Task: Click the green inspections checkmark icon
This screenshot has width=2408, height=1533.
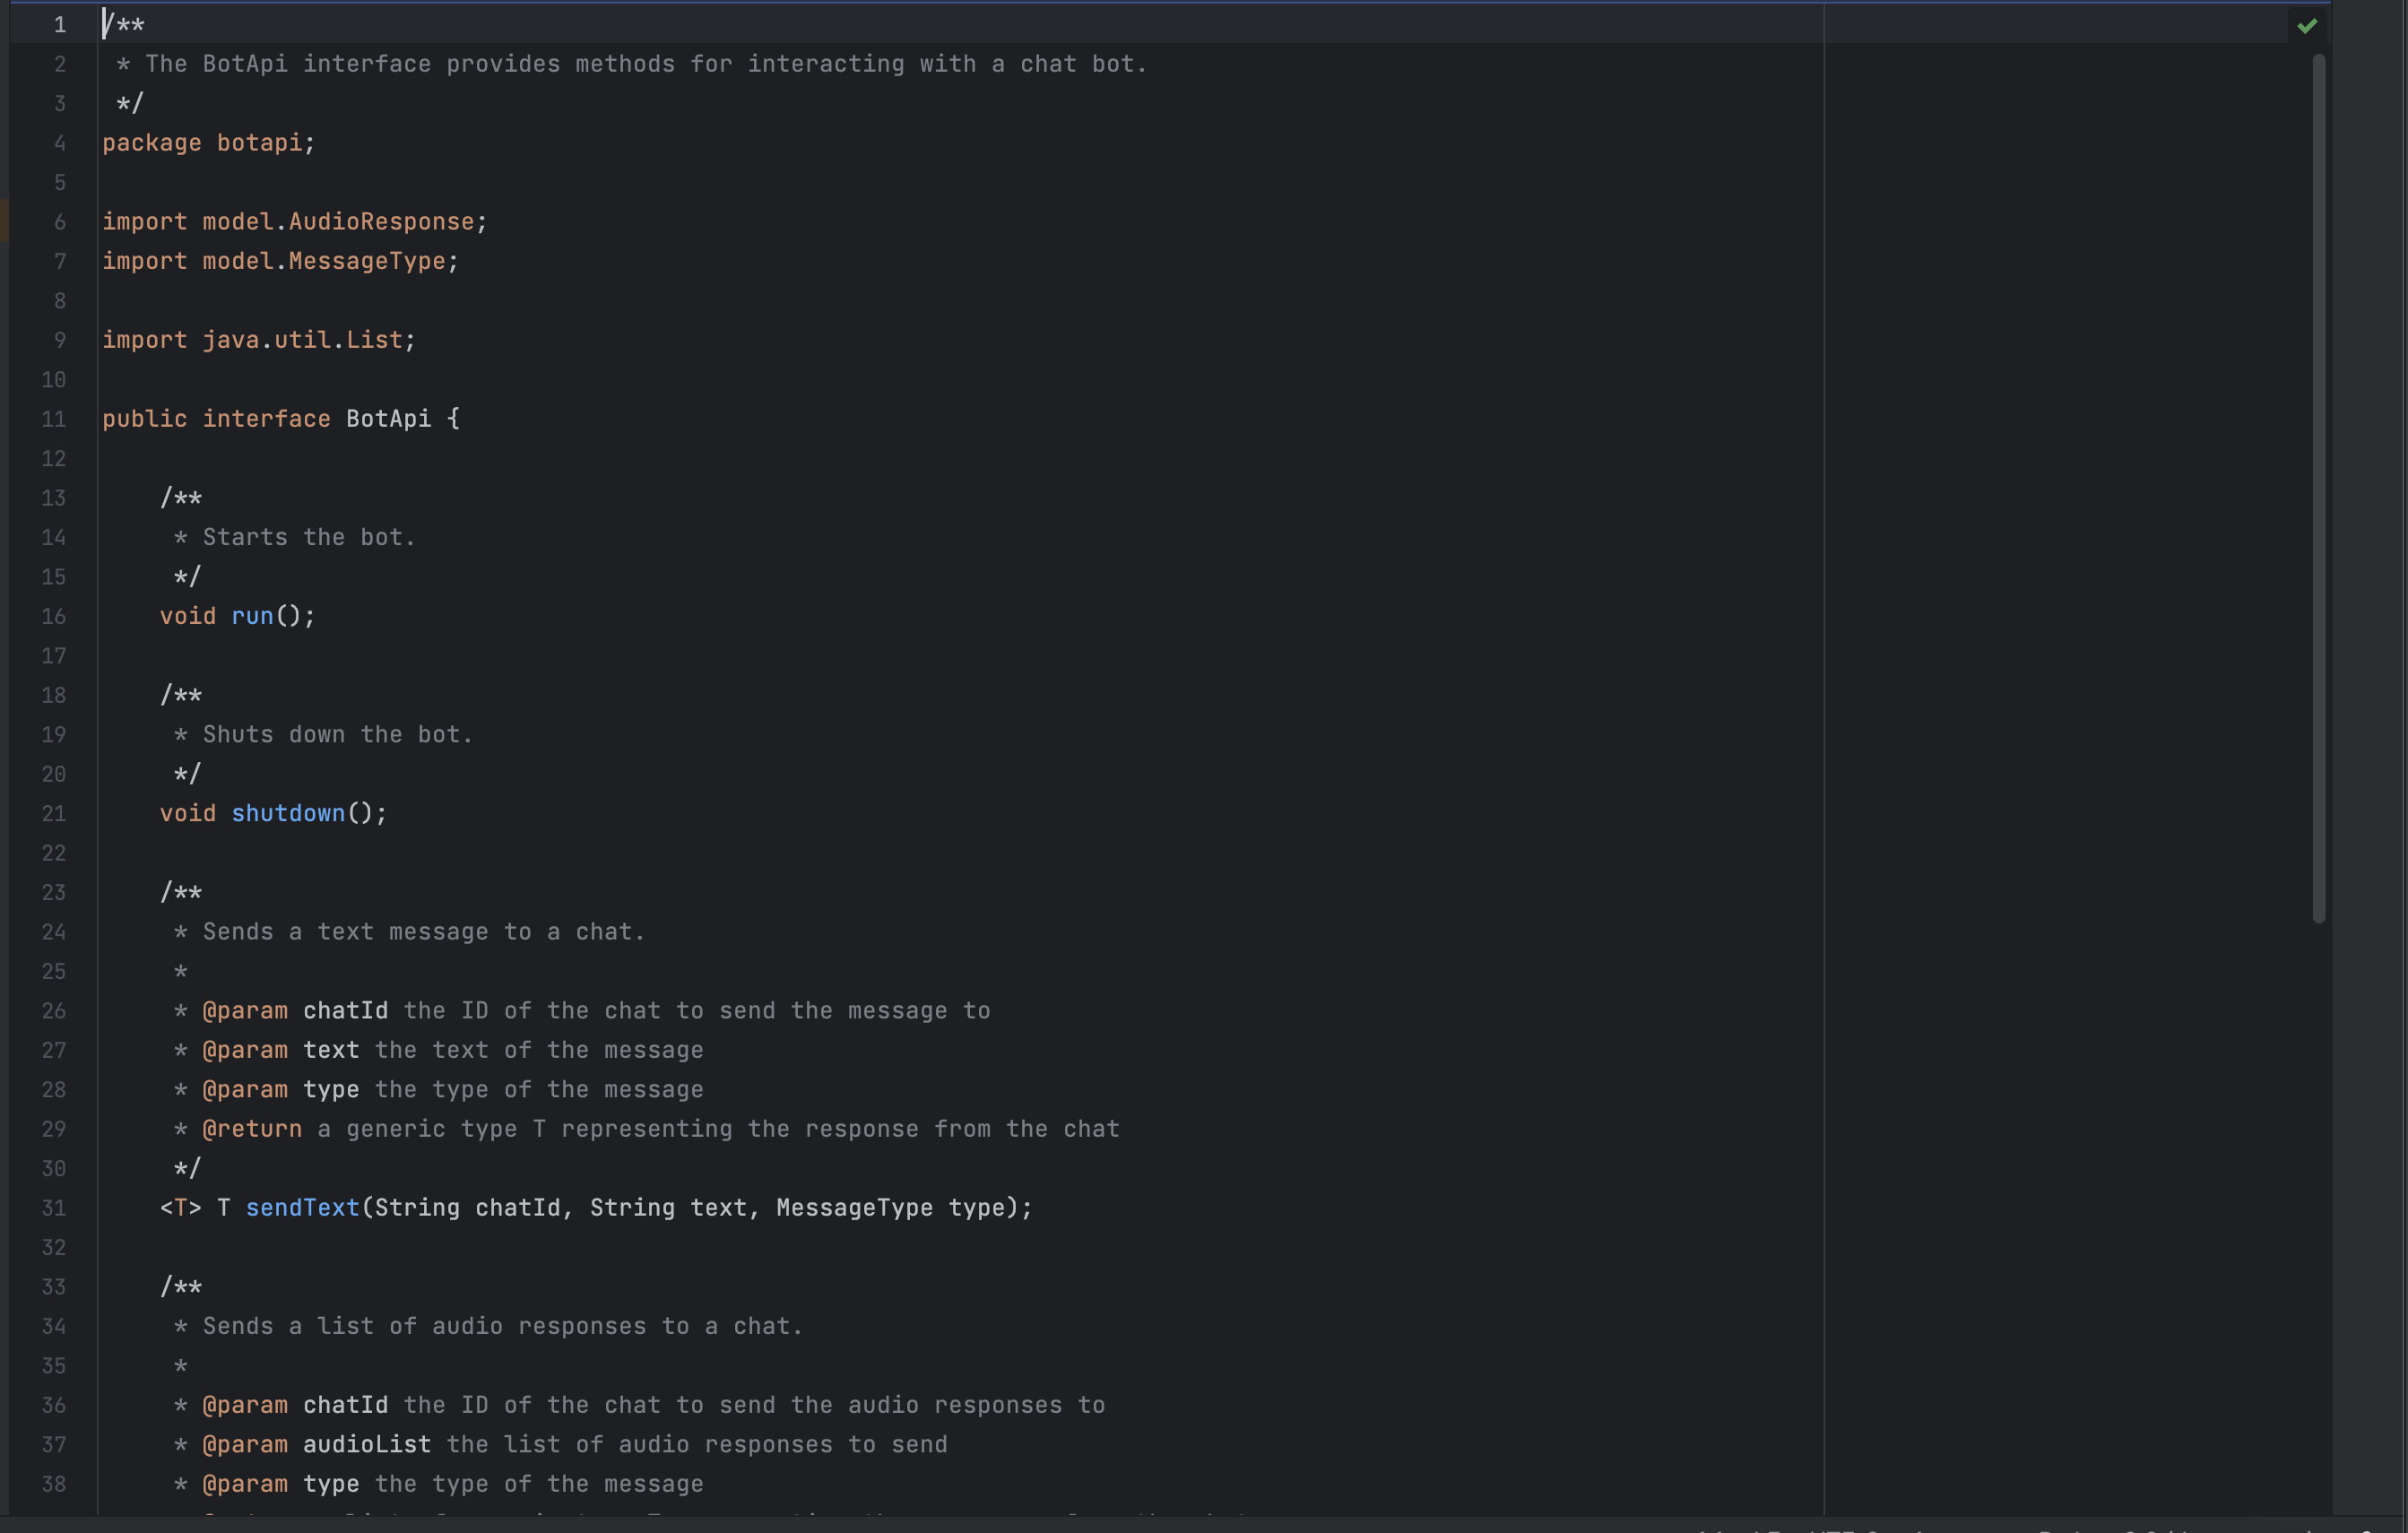Action: tap(2306, 26)
